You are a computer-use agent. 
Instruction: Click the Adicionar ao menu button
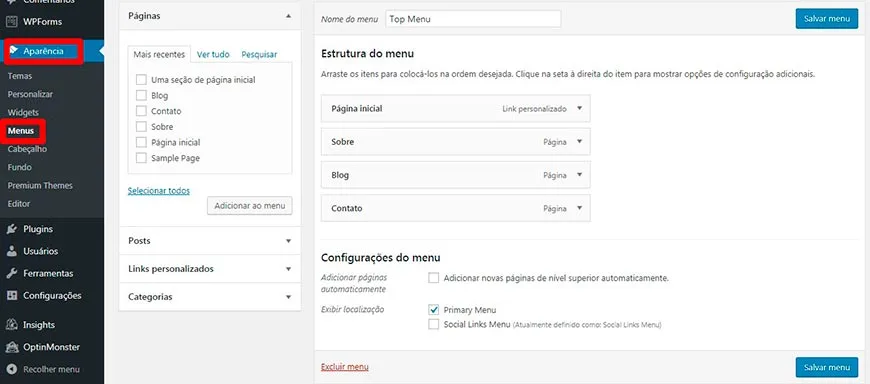[250, 206]
